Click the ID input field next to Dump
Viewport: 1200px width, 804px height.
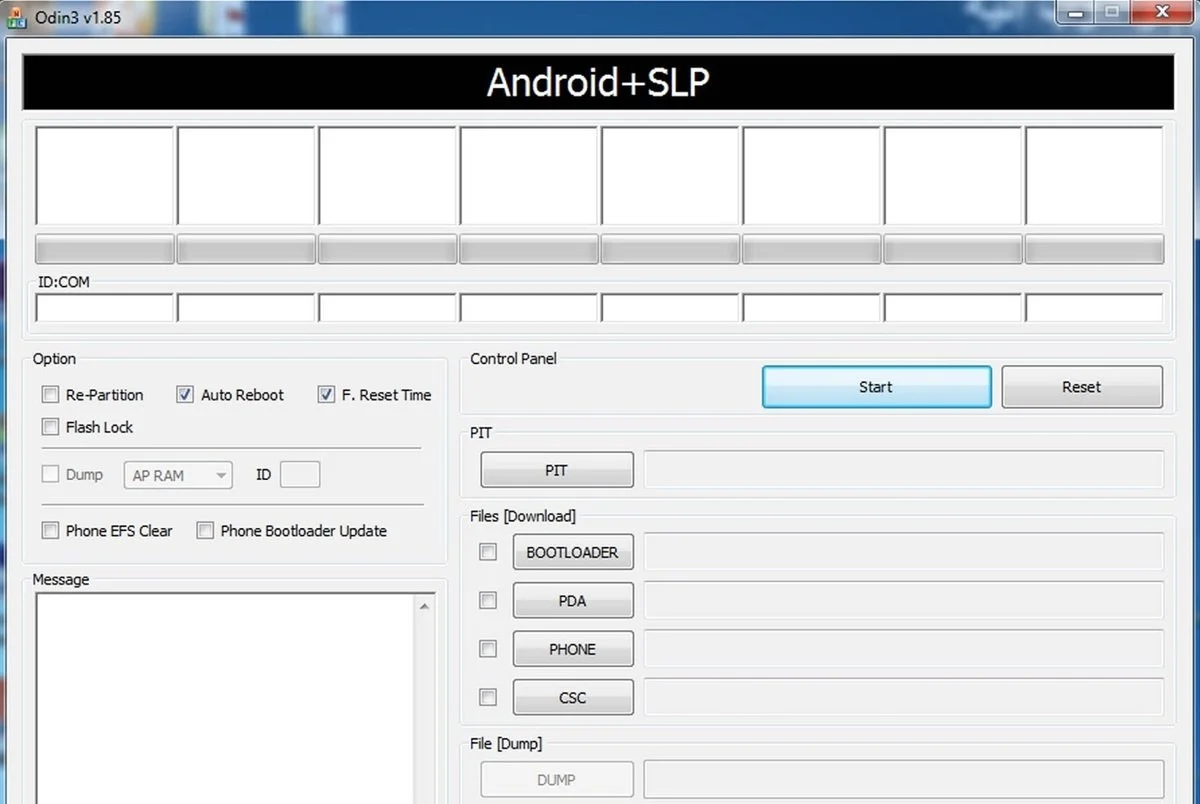[x=300, y=475]
